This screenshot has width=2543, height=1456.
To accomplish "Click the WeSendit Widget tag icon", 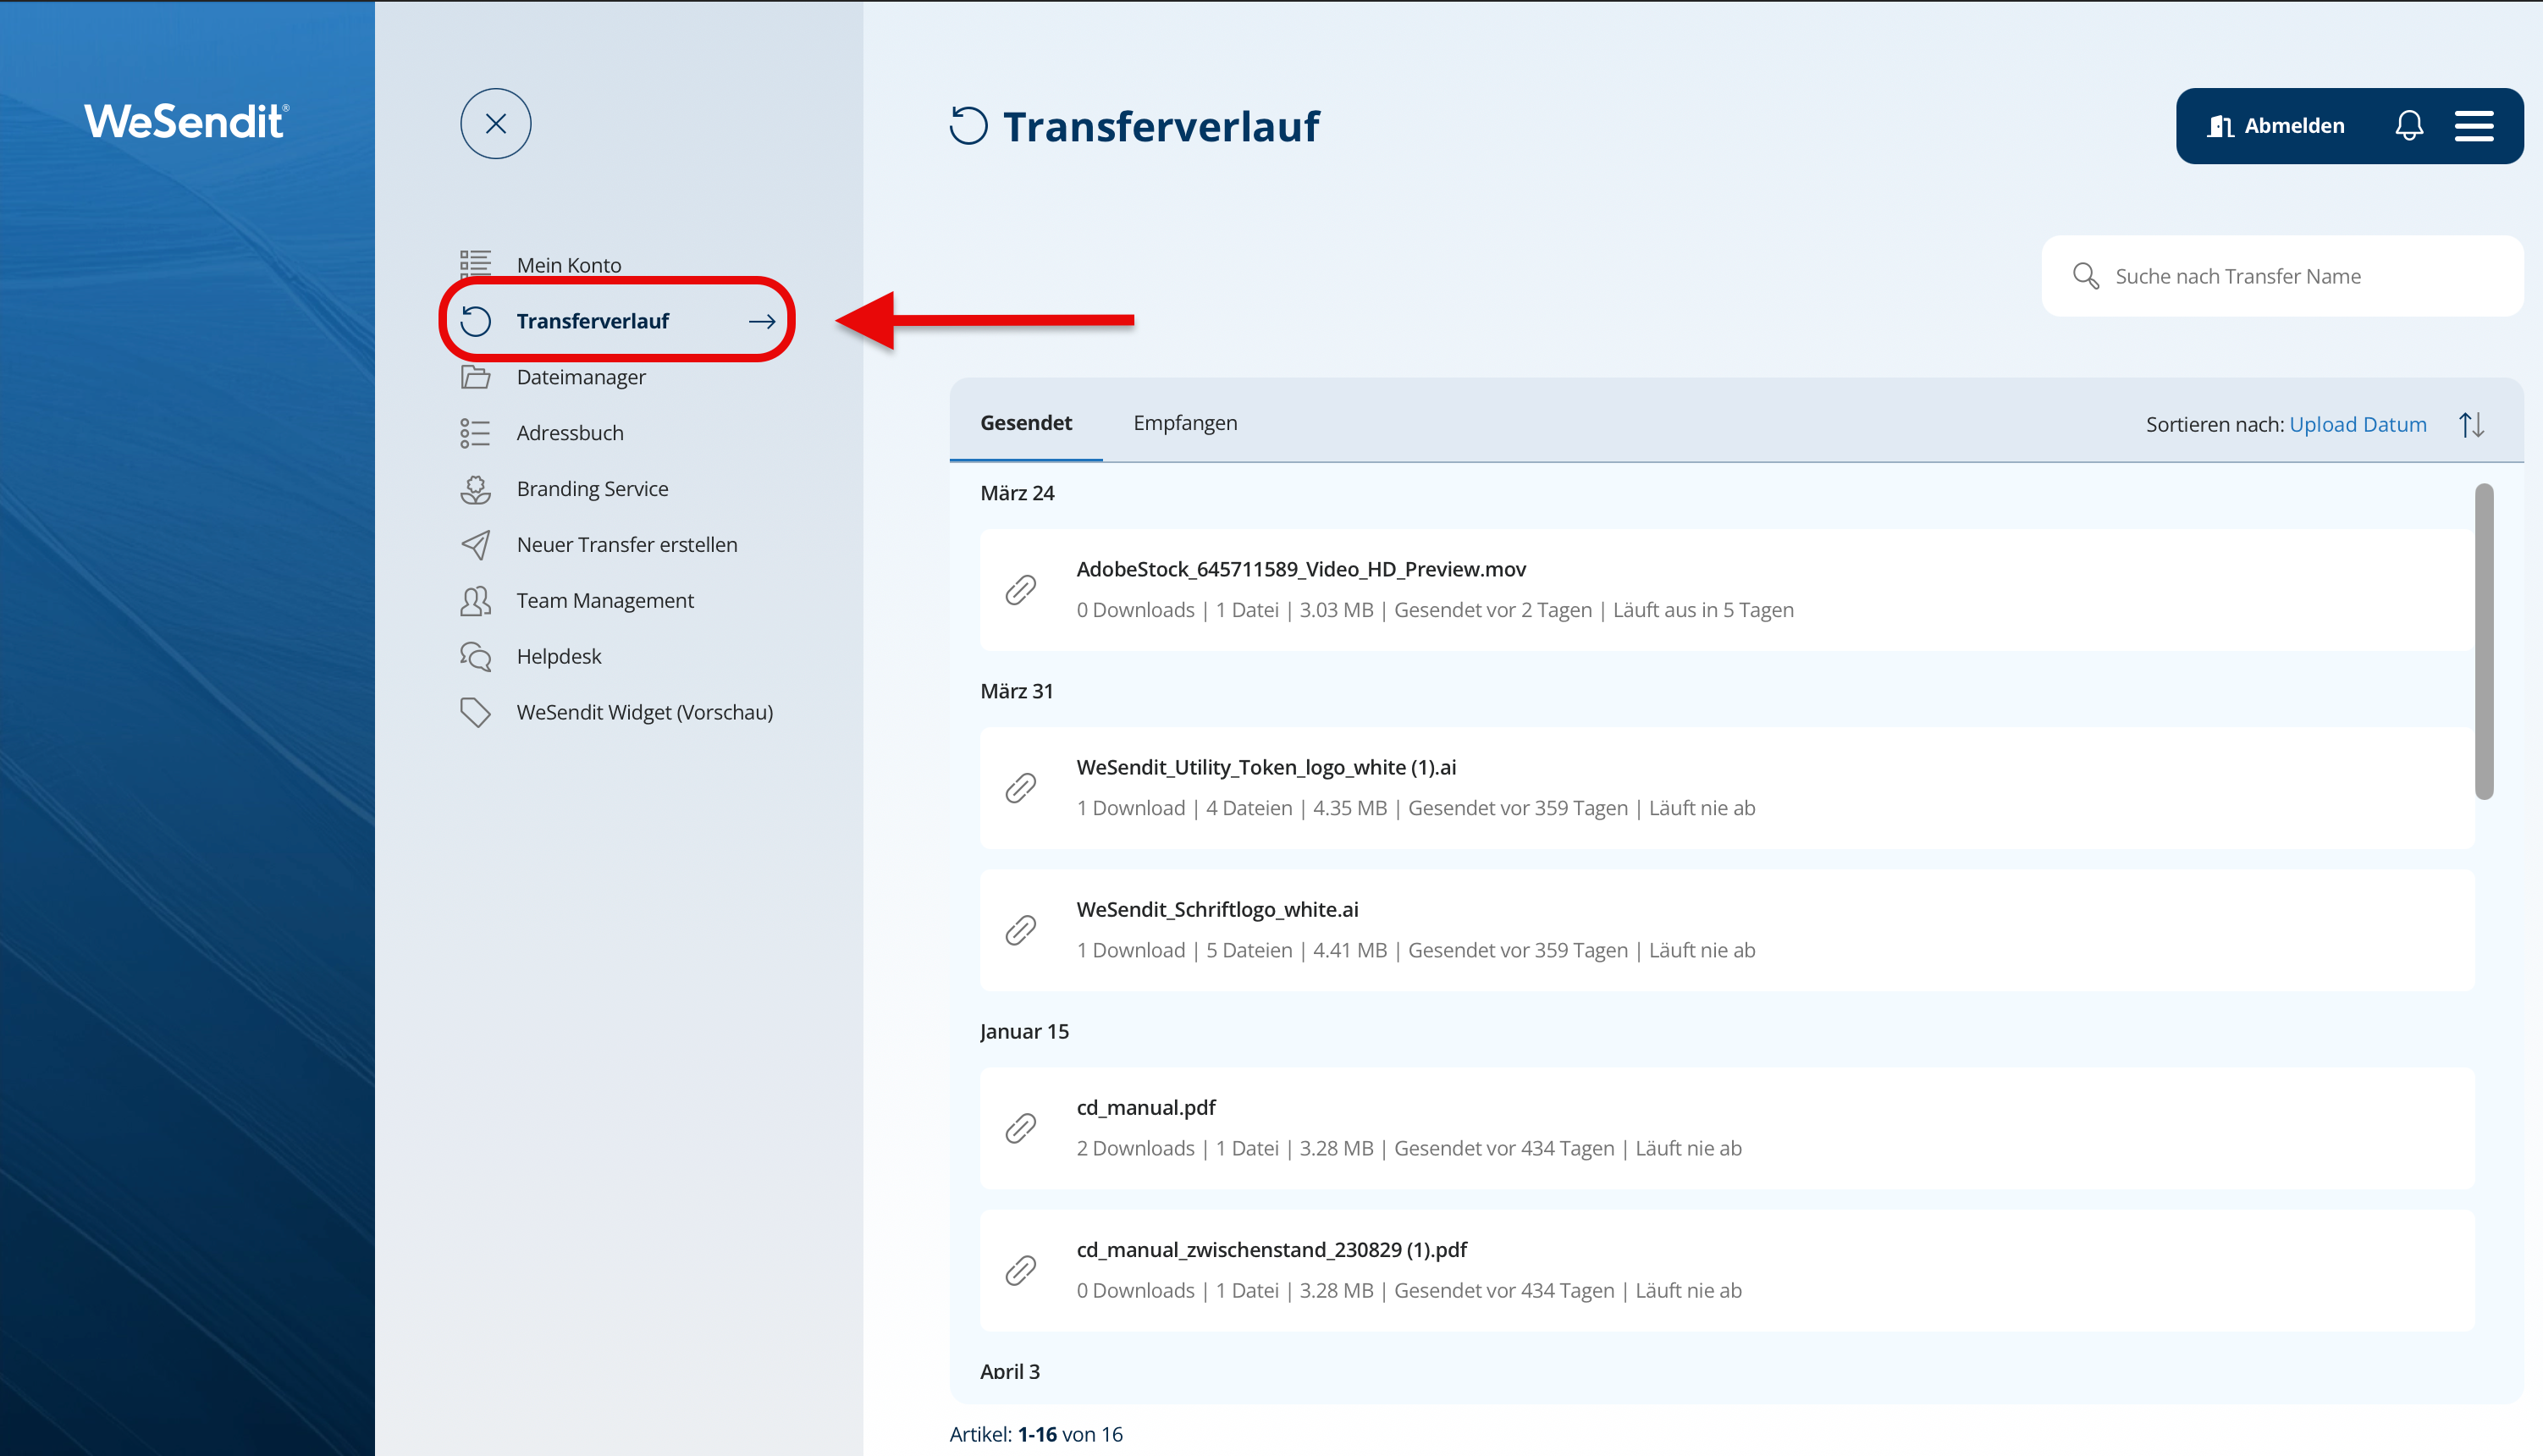I will (475, 712).
